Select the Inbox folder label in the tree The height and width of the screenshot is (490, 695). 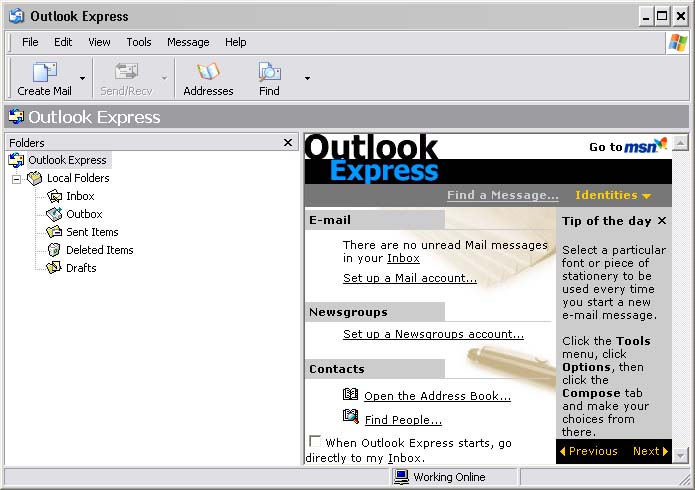(80, 196)
